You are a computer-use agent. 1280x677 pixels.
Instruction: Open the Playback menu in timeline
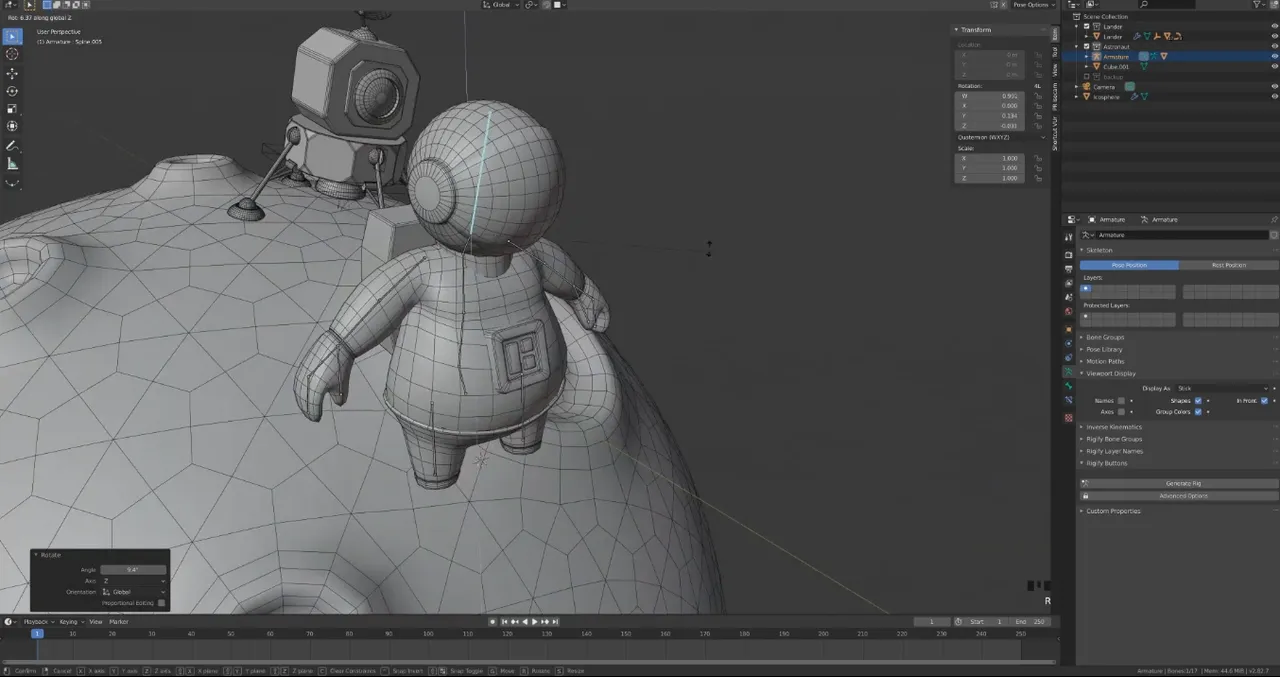pyautogui.click(x=37, y=622)
